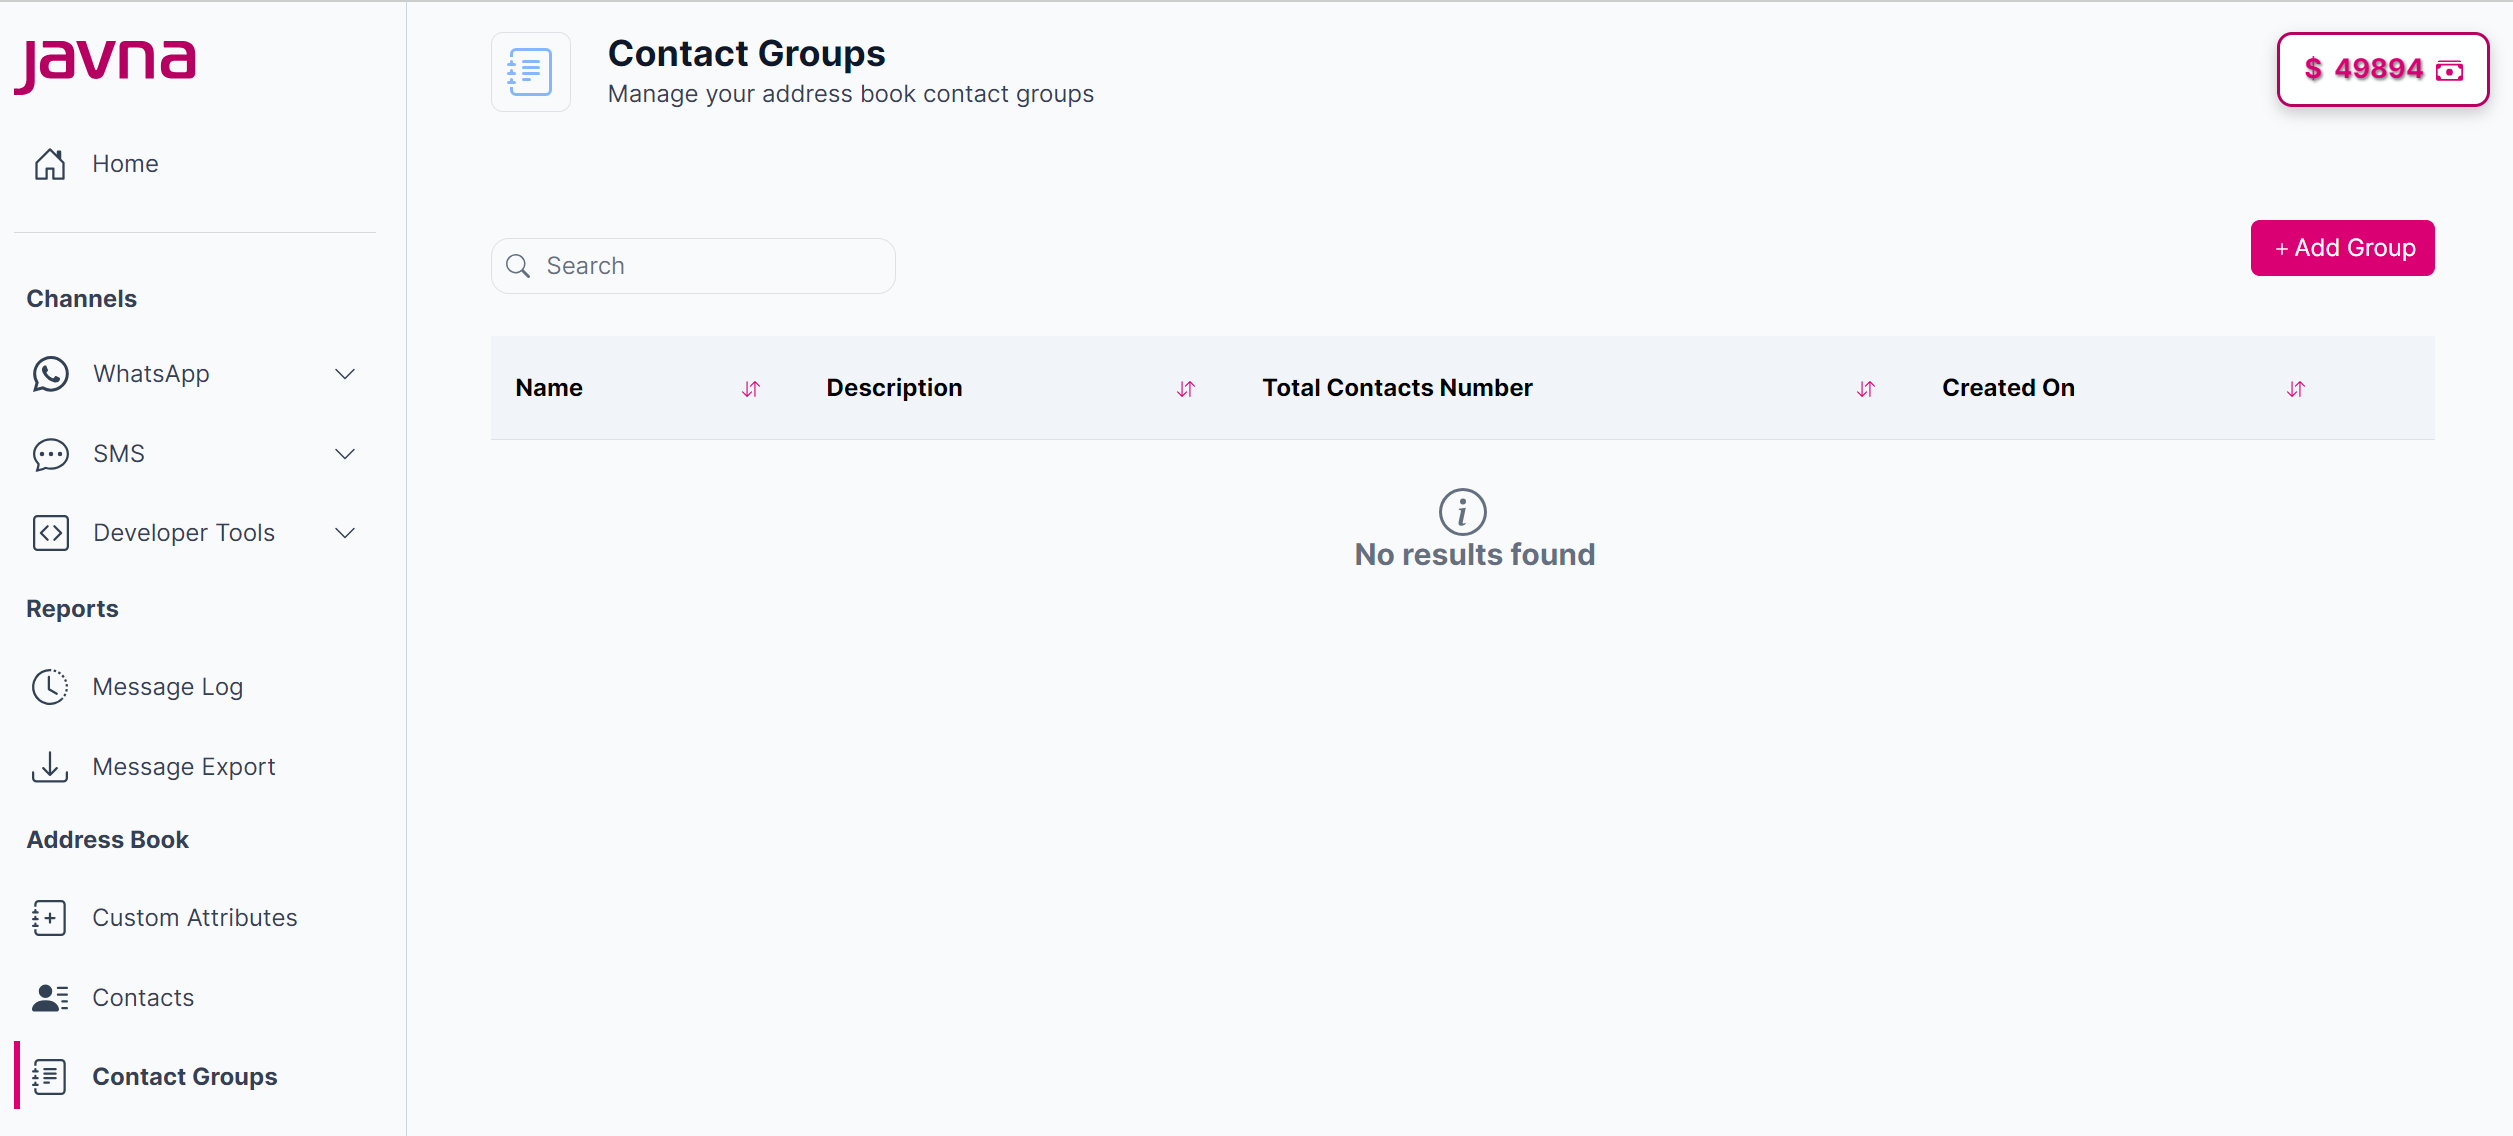Click the Message Export download icon

[x=50, y=767]
